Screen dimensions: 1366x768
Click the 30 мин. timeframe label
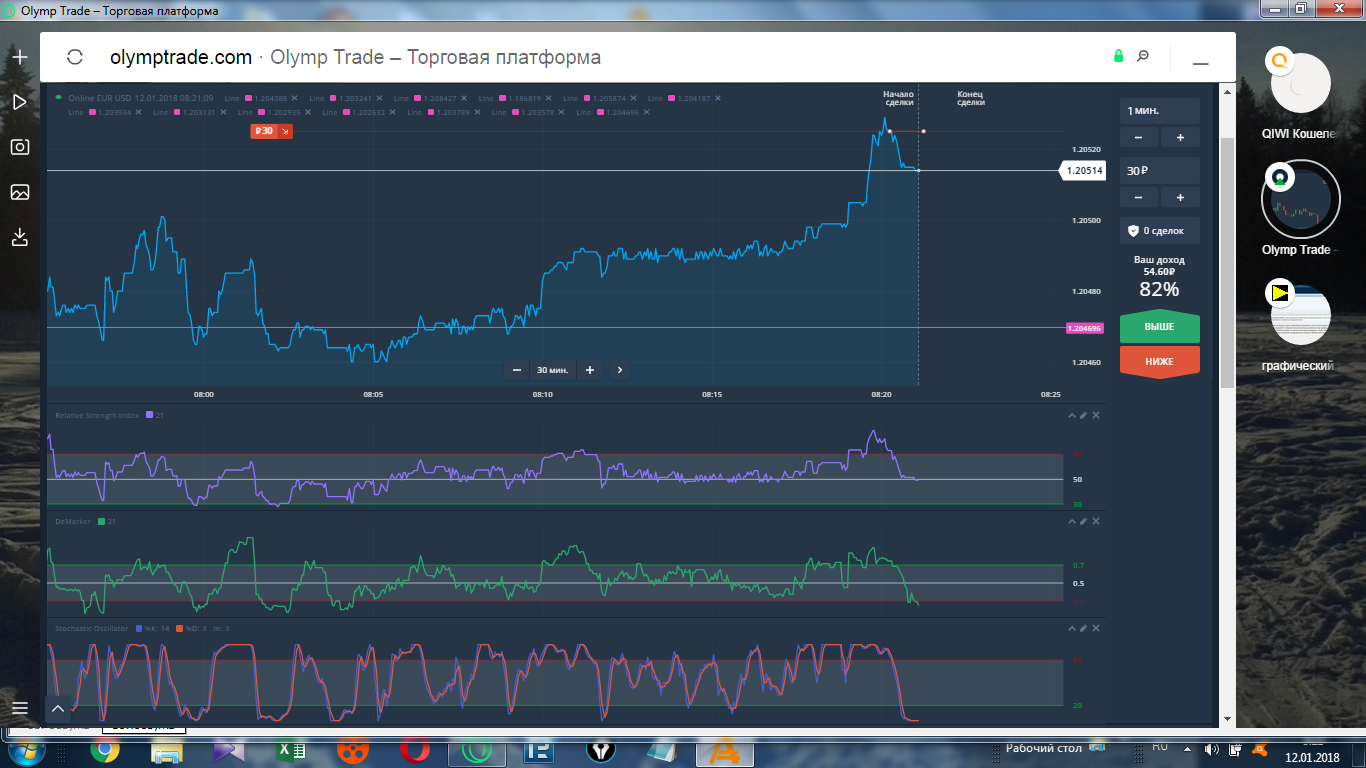553,370
